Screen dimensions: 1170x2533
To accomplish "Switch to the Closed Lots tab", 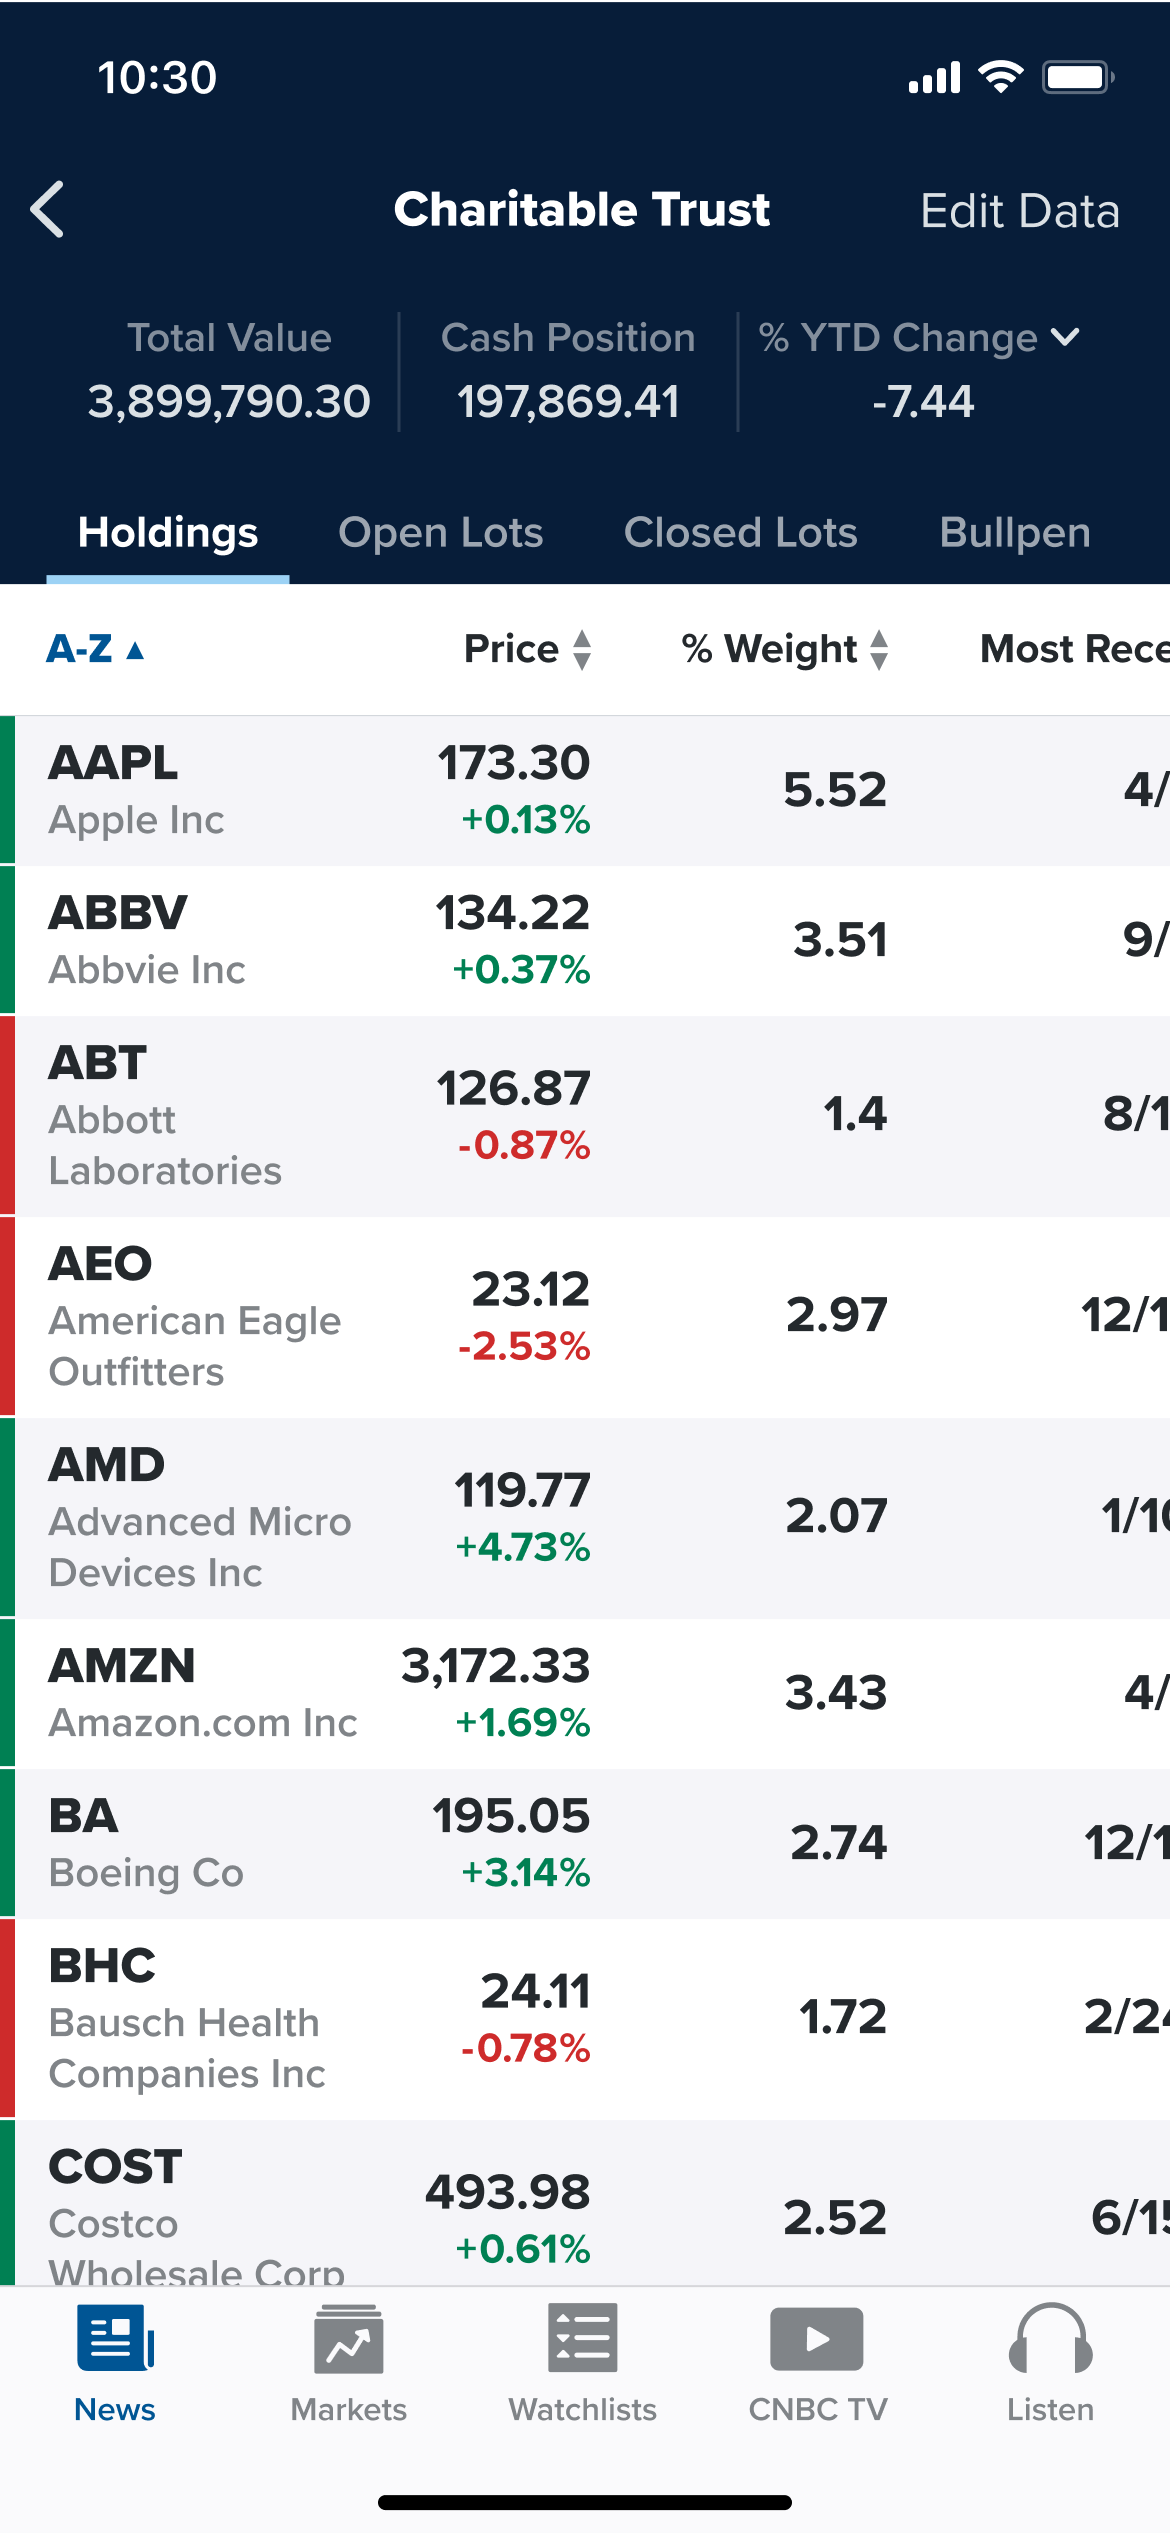I will (740, 533).
